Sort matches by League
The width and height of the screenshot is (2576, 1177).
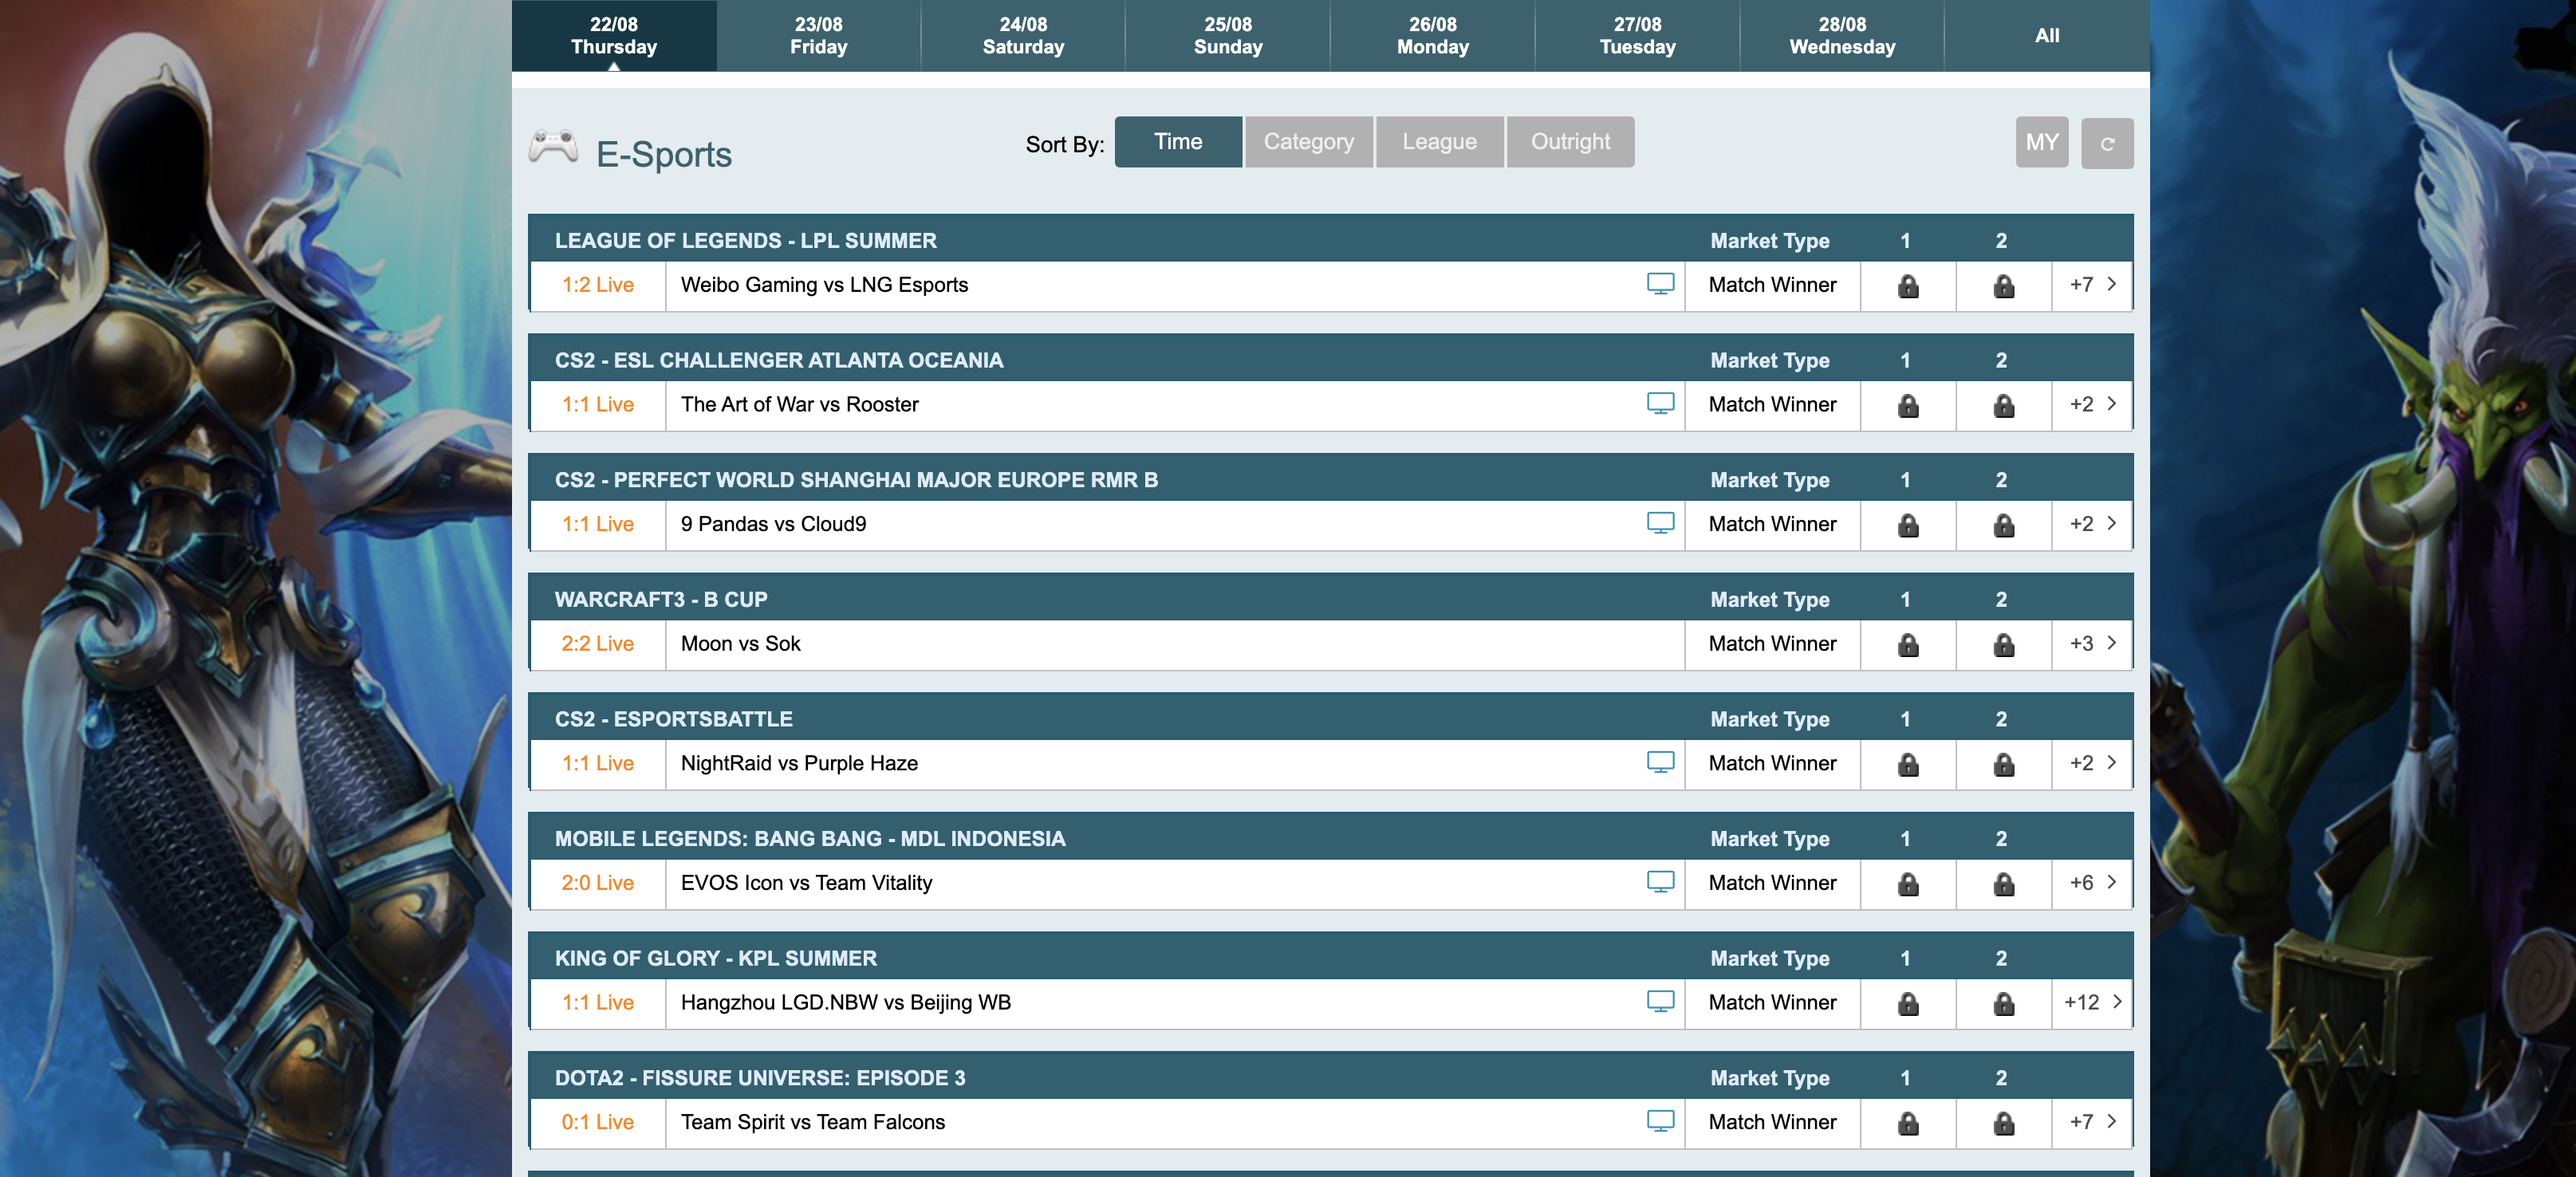(x=1439, y=141)
